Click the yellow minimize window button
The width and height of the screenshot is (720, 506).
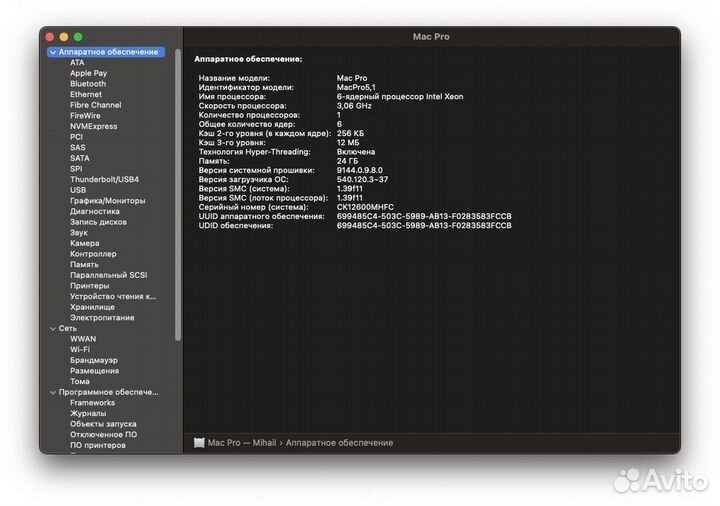[x=64, y=37]
